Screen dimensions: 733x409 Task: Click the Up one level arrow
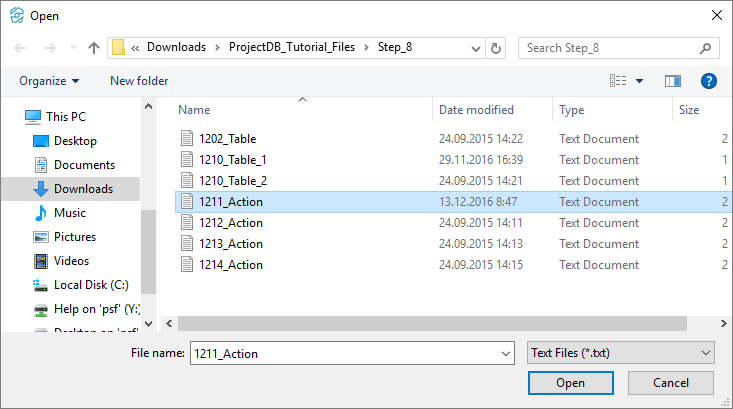coord(94,48)
